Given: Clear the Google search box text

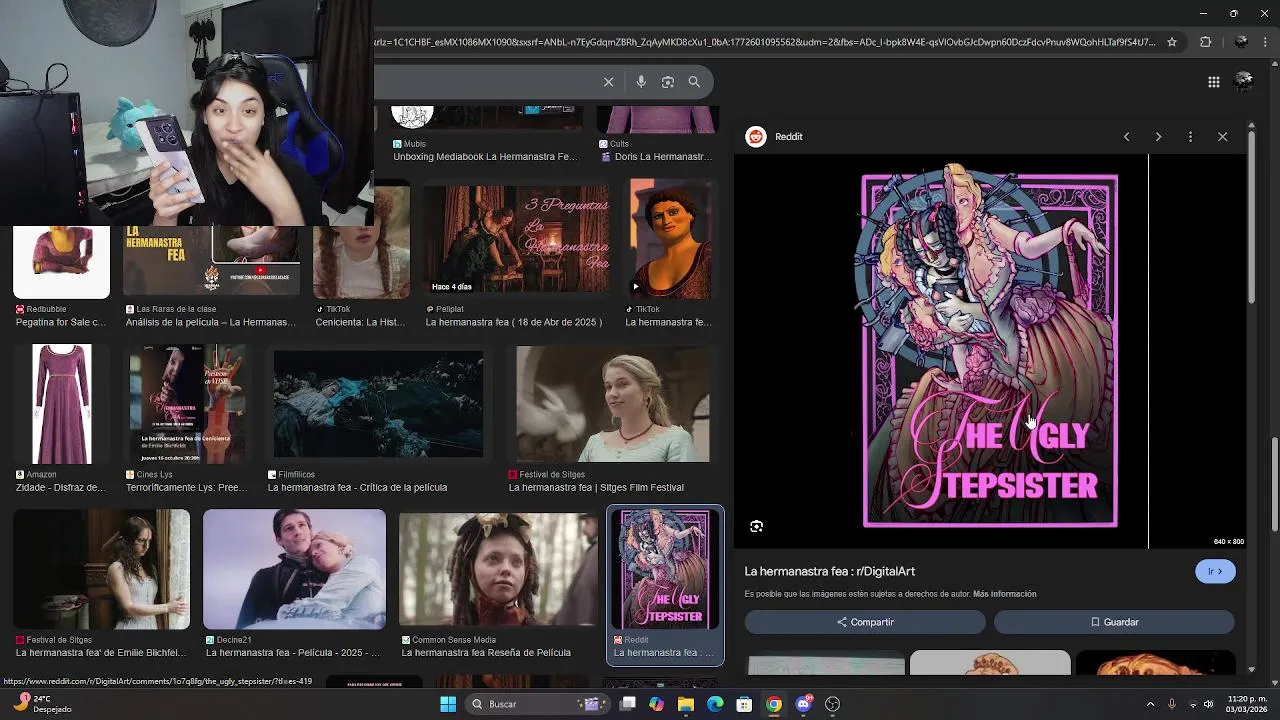Looking at the screenshot, I should pyautogui.click(x=608, y=82).
